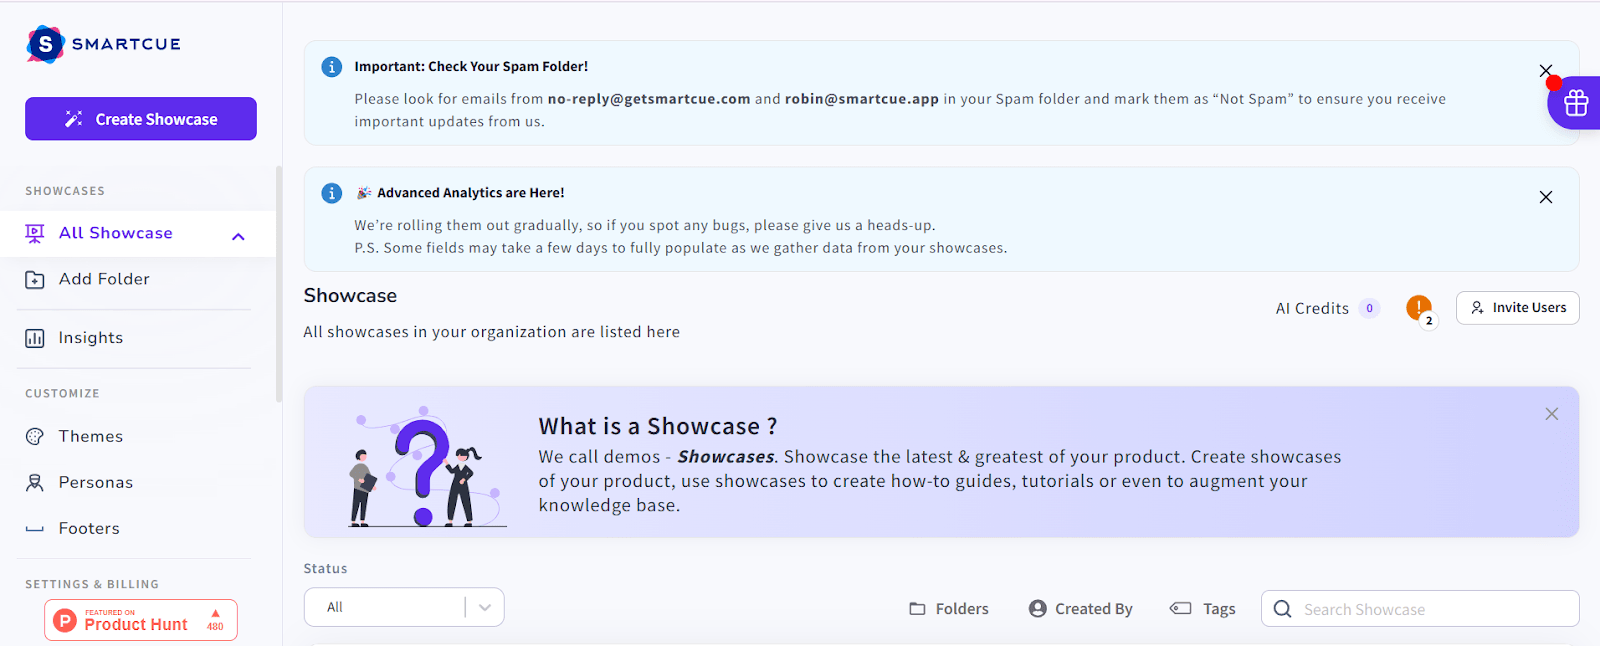Click the orange alert notification icon
Viewport: 1600px width, 646px height.
coord(1418,308)
